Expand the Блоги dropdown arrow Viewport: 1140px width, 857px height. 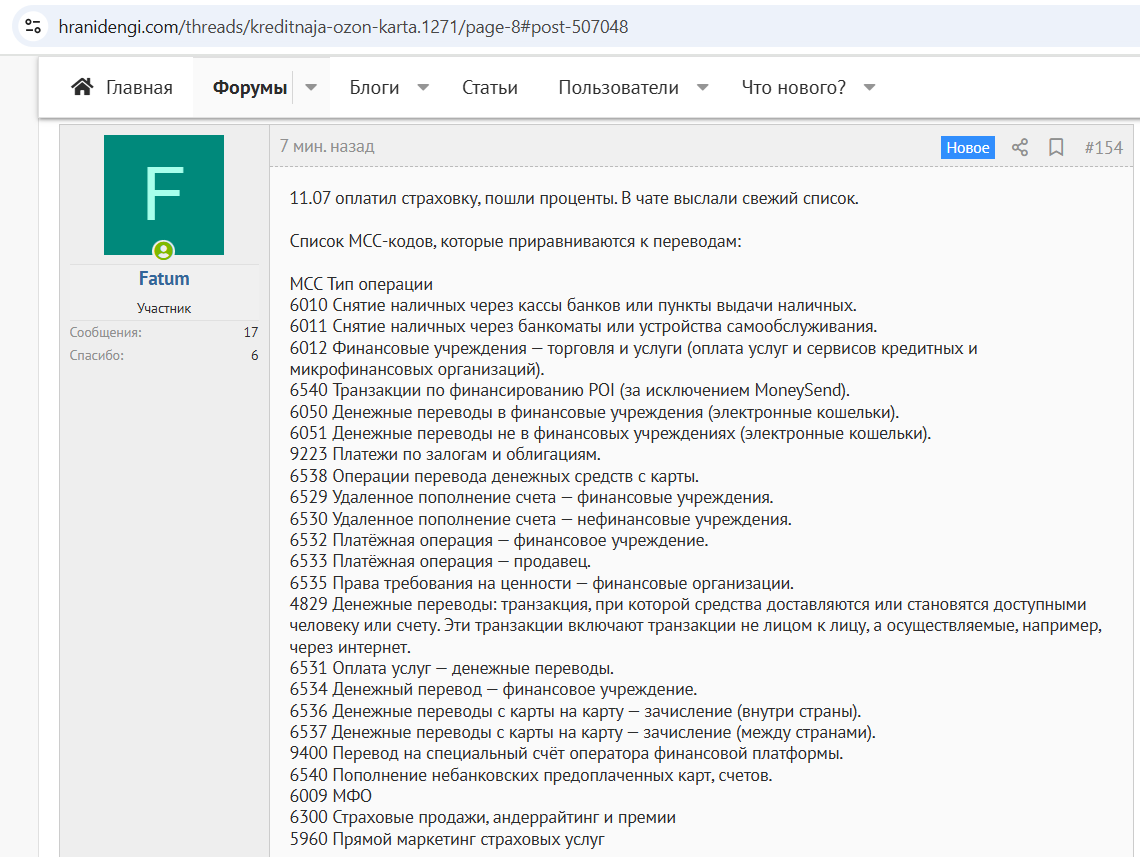[x=423, y=87]
